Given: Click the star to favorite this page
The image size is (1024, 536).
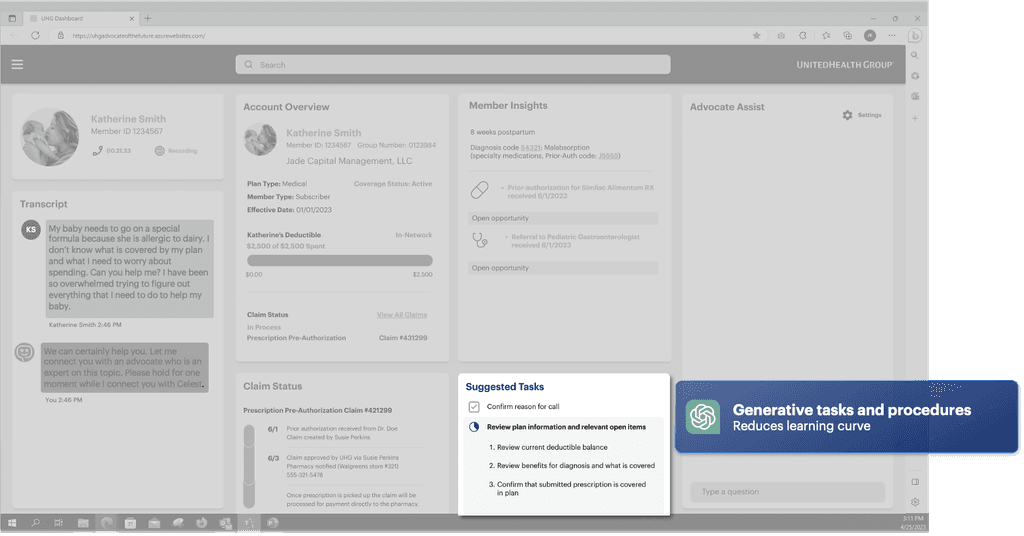Looking at the screenshot, I should (756, 35).
